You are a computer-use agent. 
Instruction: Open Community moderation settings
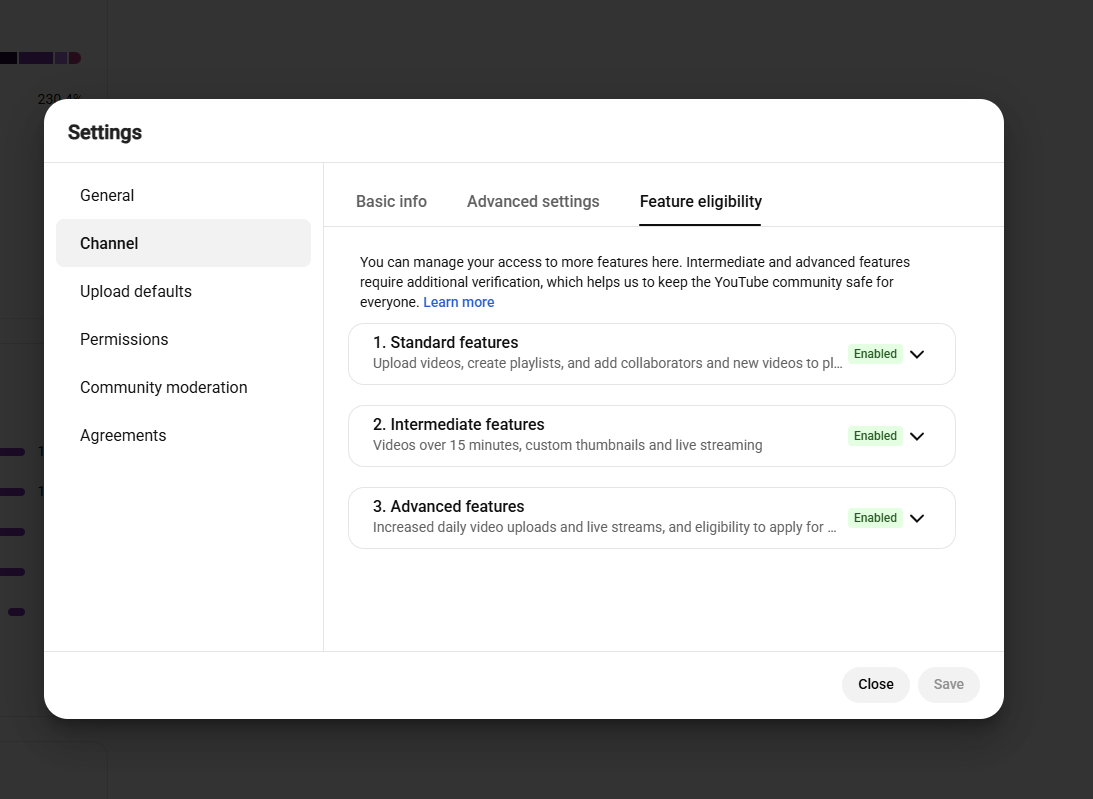pyautogui.click(x=183, y=388)
